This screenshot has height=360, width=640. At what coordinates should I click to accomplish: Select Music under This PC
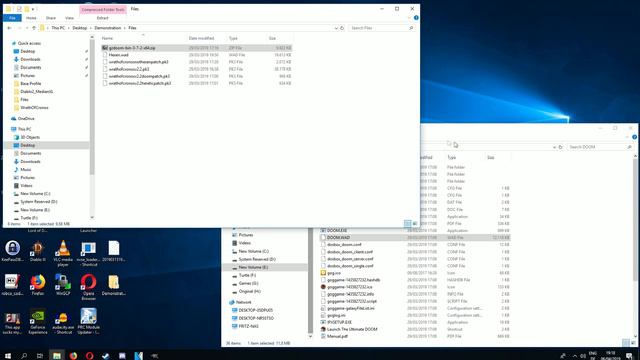click(x=25, y=169)
